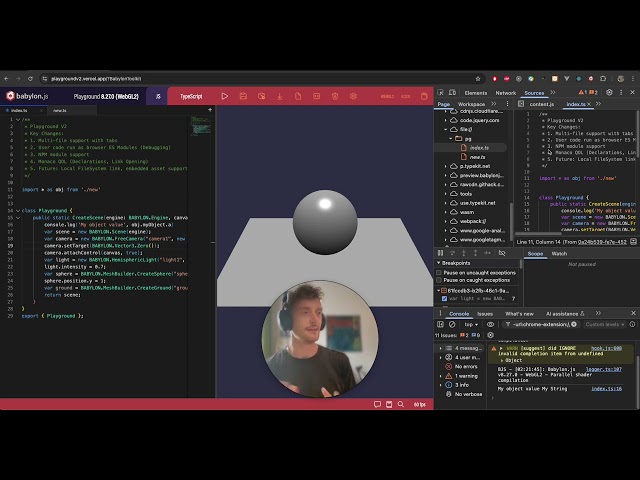640x480 pixels.
Task: Enable Pause on caught exceptions checkbox
Action: coord(439,280)
